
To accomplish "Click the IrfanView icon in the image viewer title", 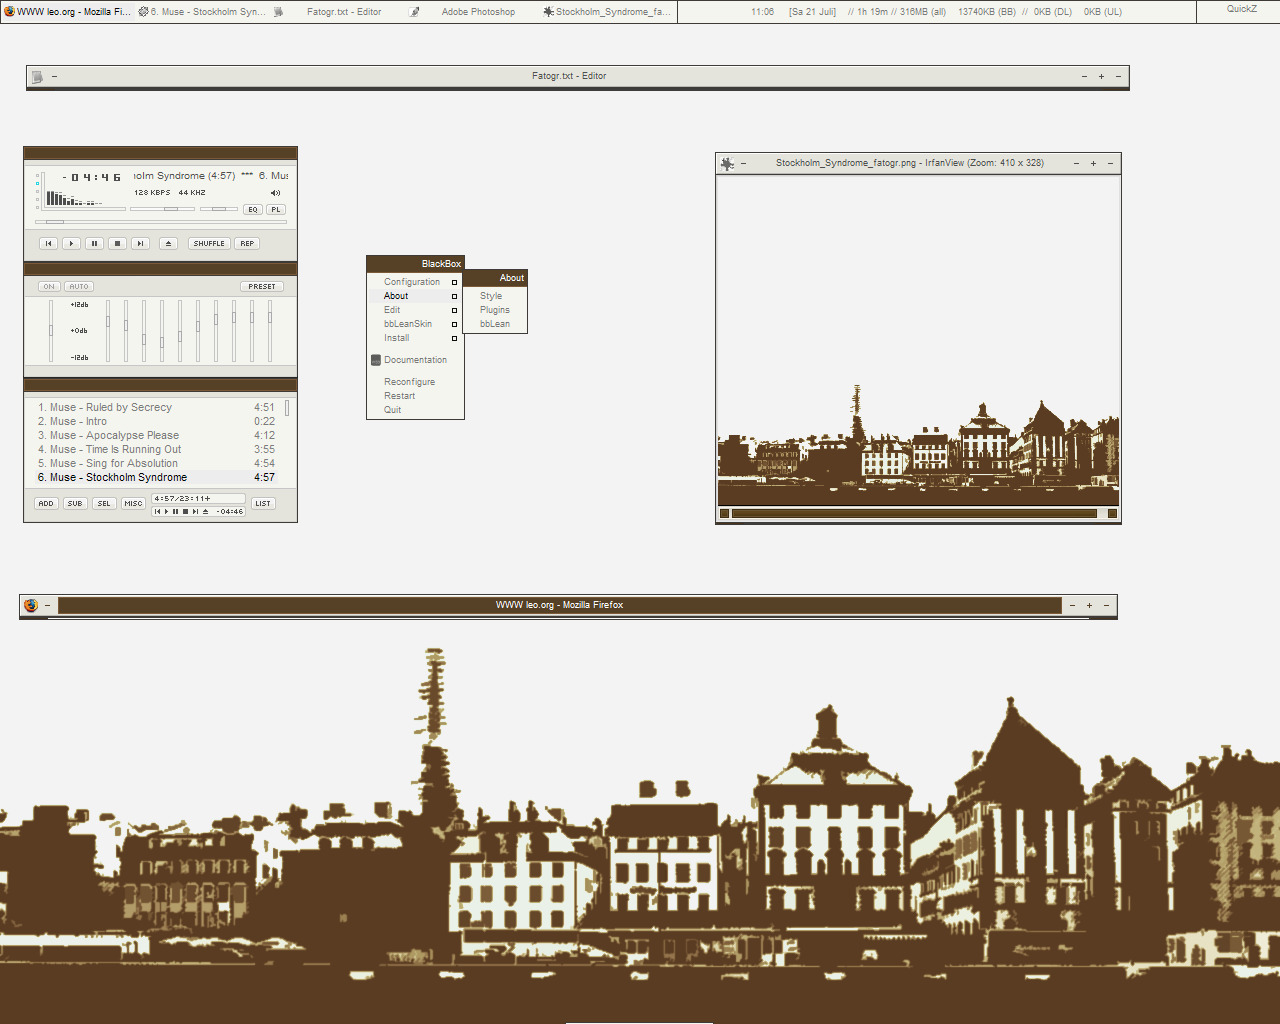I will tap(727, 163).
